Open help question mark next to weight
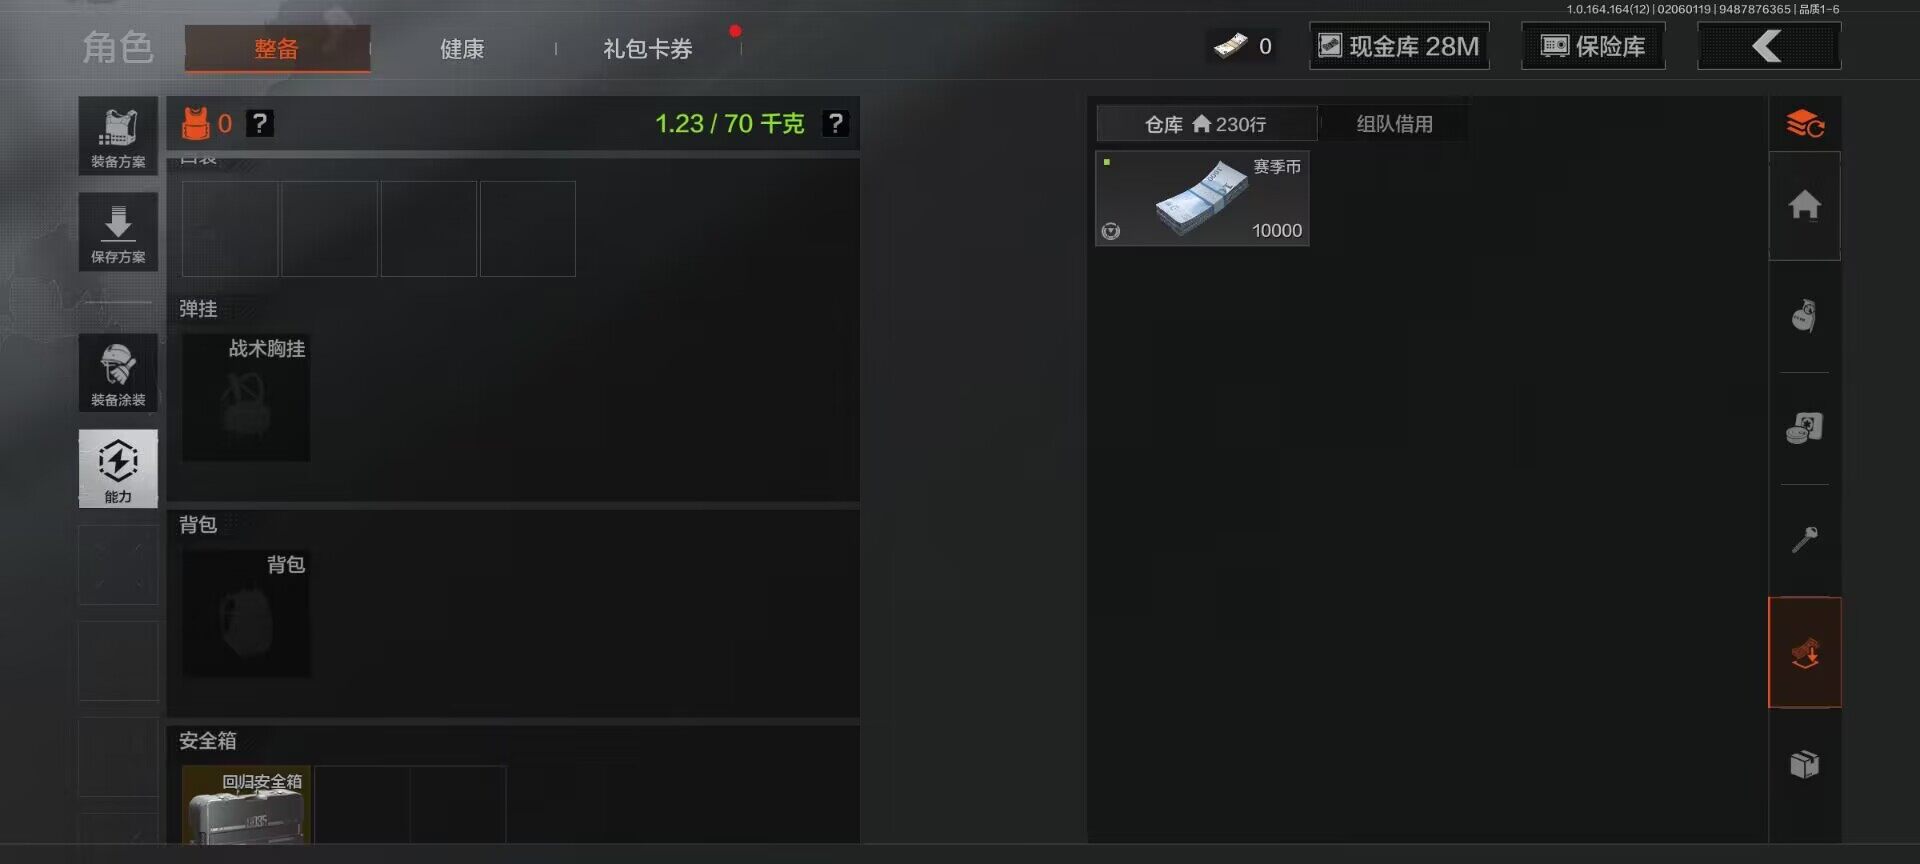Screen dimensions: 1920x864 coord(835,123)
